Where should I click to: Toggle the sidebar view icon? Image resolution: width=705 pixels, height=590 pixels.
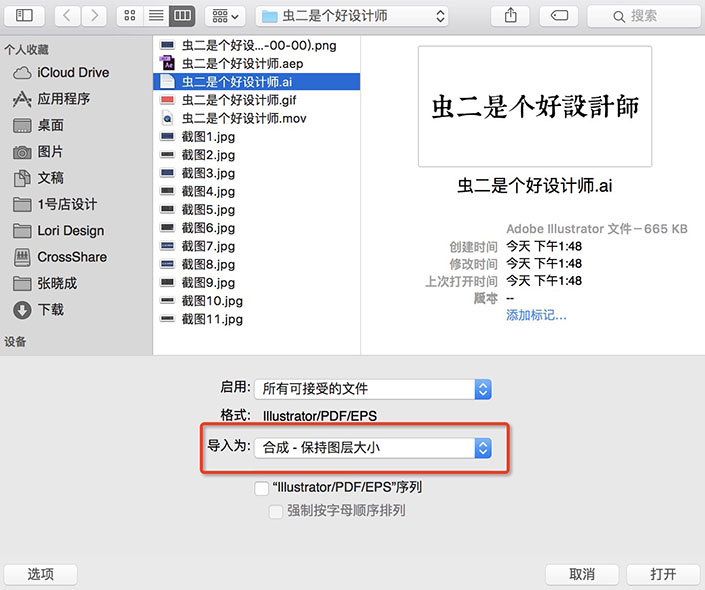[x=24, y=16]
